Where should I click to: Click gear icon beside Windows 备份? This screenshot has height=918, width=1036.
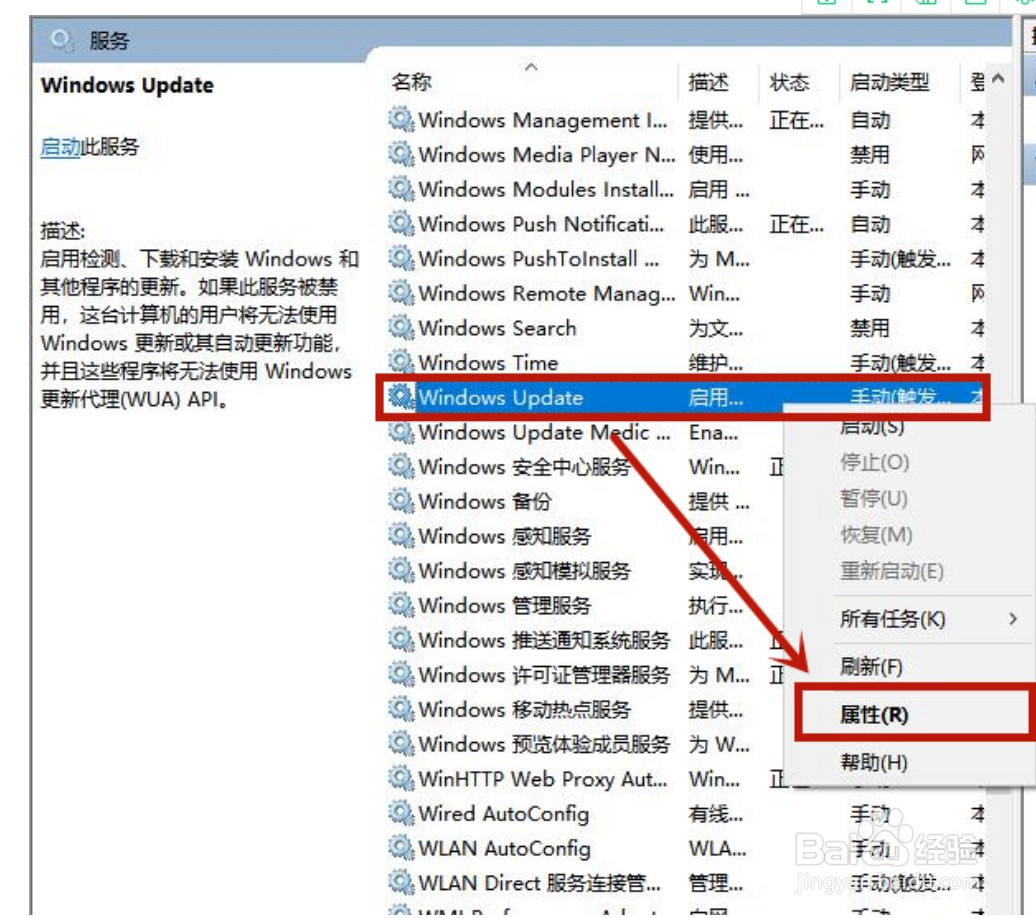[x=401, y=501]
